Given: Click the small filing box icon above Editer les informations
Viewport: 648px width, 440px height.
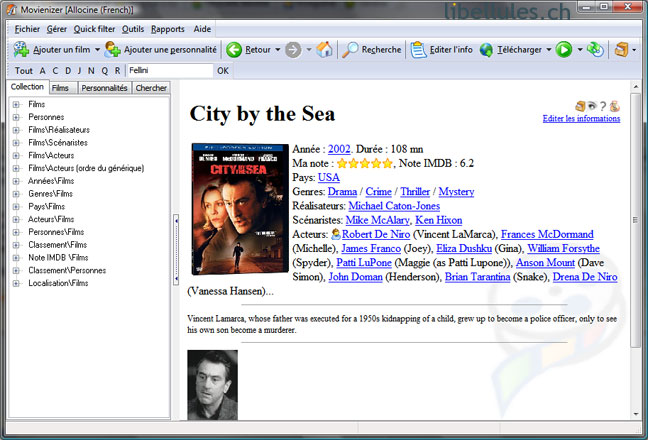Looking at the screenshot, I should coord(580,106).
